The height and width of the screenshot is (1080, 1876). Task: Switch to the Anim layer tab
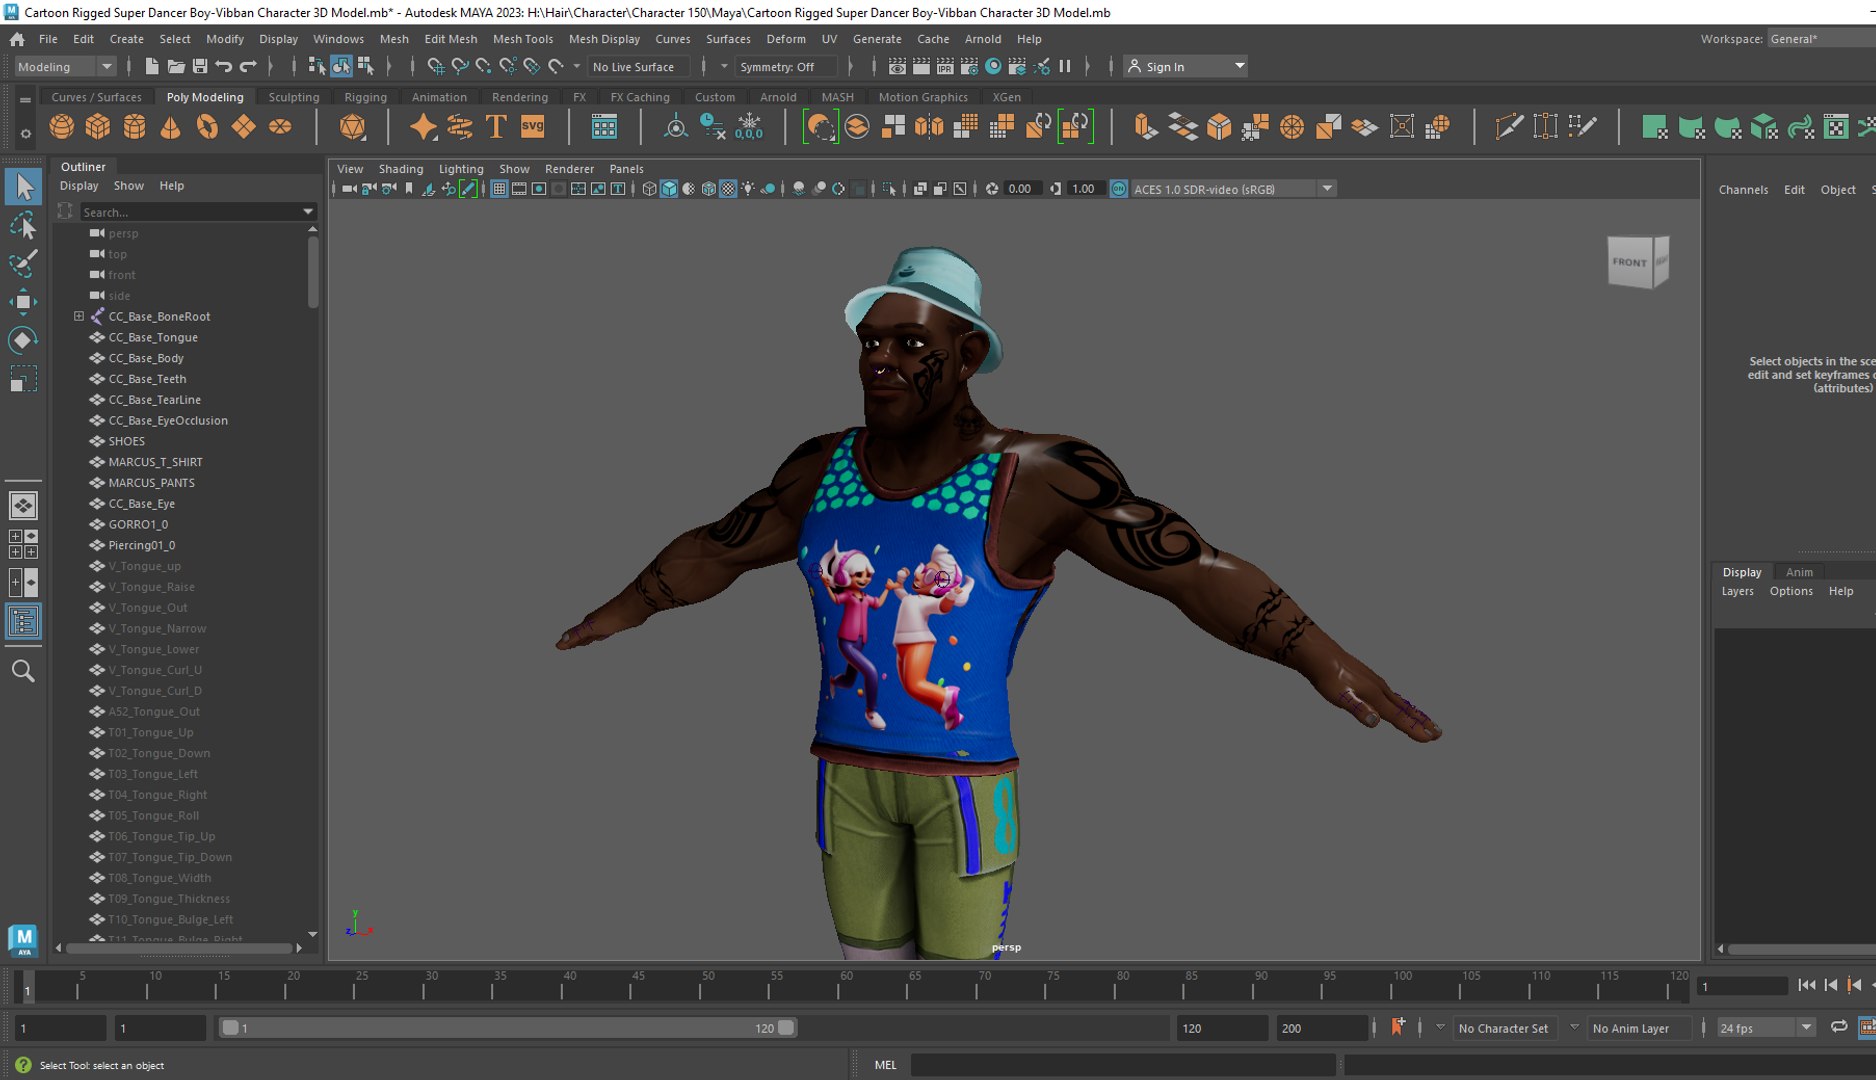tap(1799, 572)
